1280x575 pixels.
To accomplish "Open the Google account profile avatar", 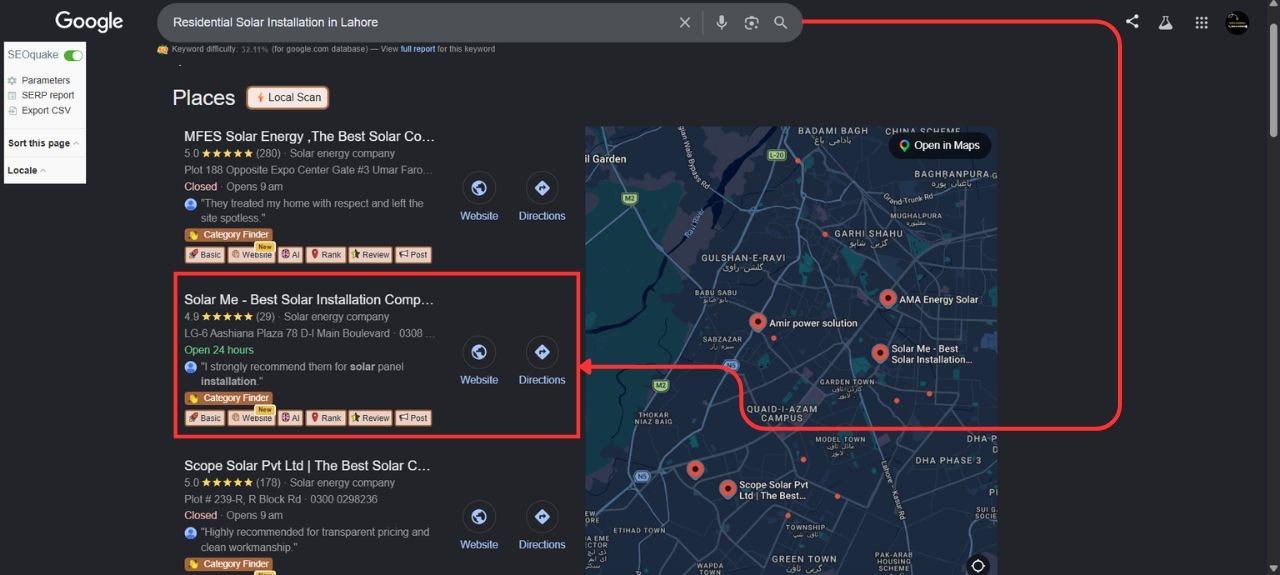I will (x=1237, y=22).
